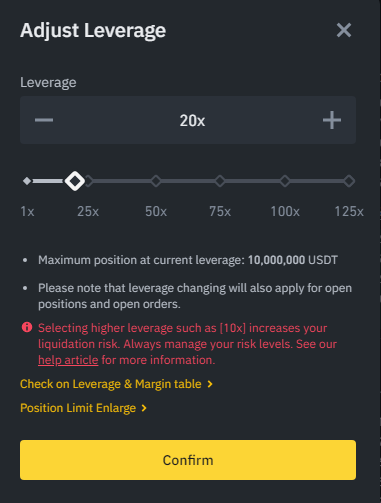381x503 pixels.
Task: Close the Adjust Leverage dialog
Action: click(344, 30)
